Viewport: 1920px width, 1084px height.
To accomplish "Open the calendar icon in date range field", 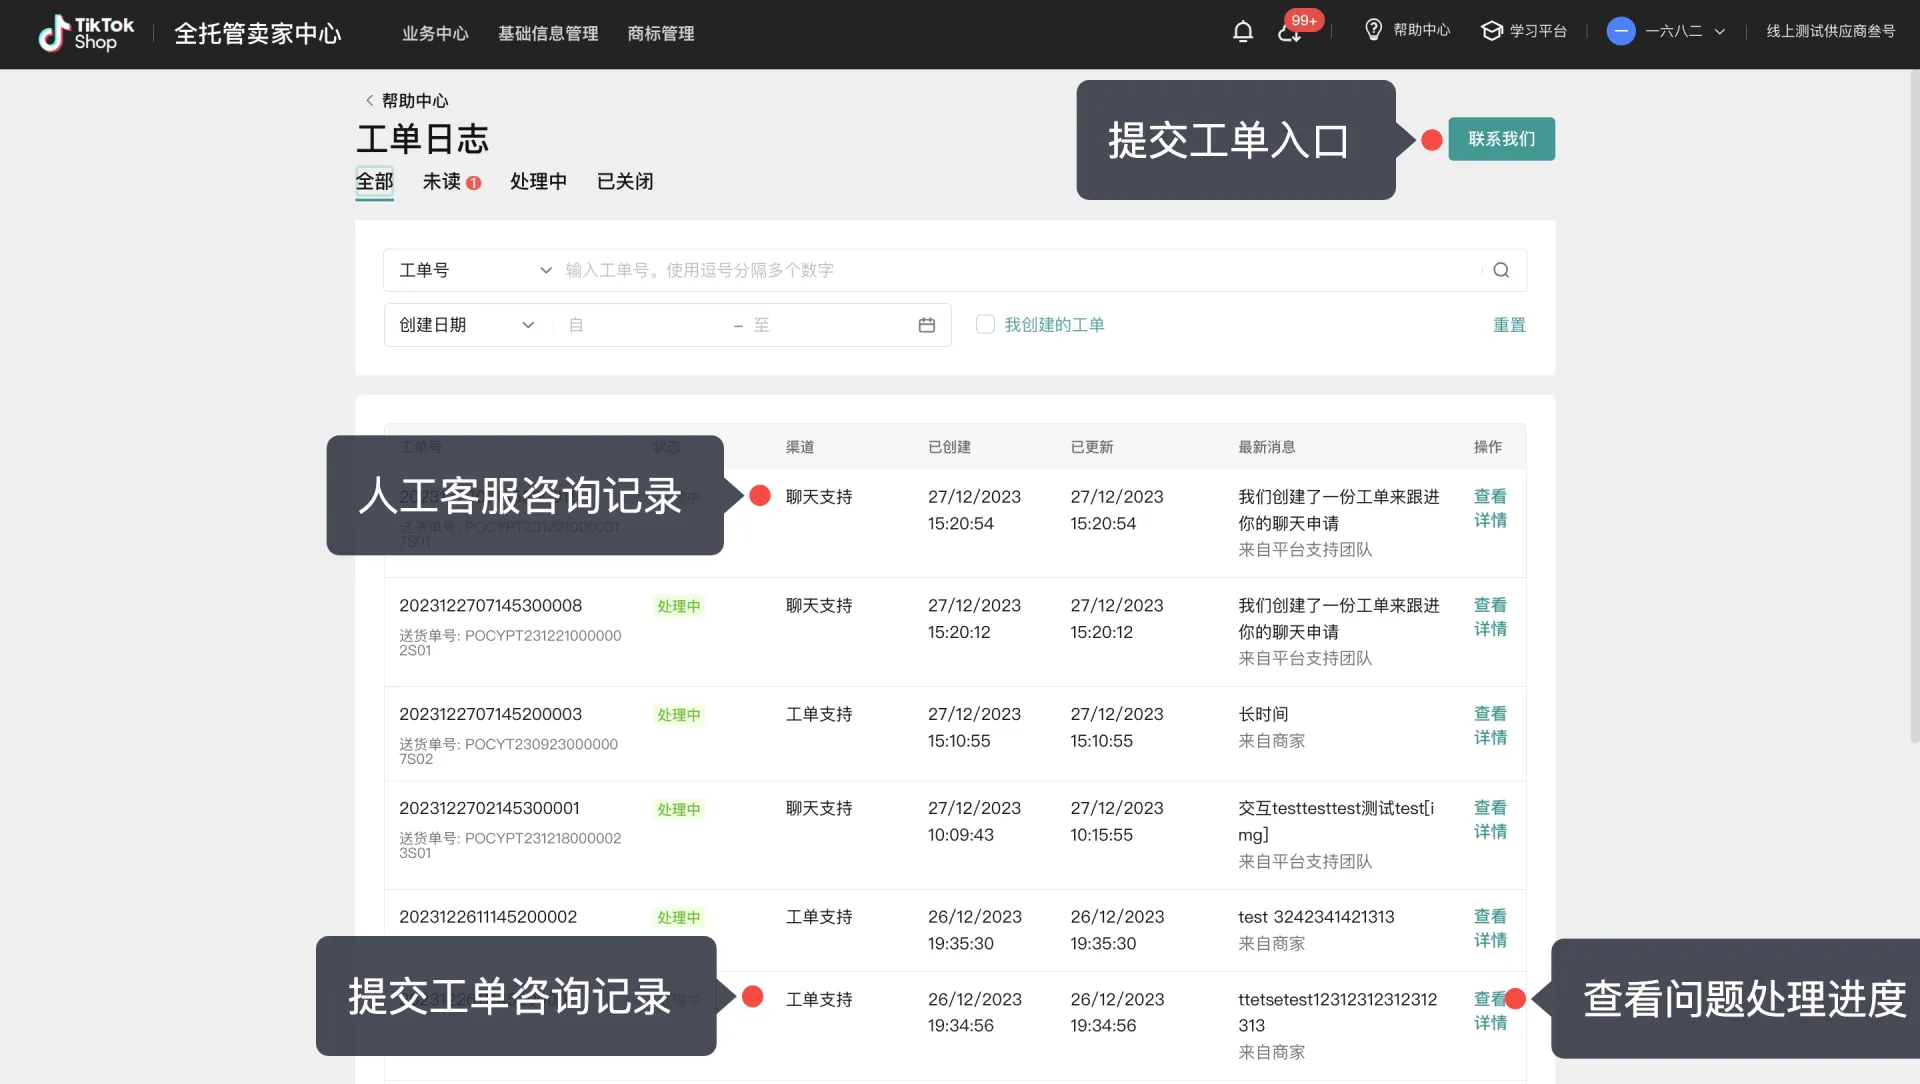I will coord(927,325).
